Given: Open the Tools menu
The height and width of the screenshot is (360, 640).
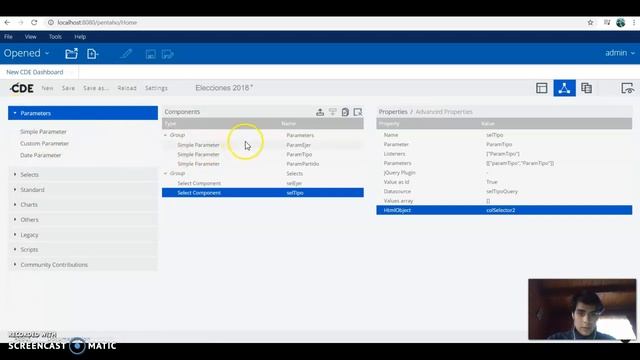Looking at the screenshot, I should [x=55, y=37].
